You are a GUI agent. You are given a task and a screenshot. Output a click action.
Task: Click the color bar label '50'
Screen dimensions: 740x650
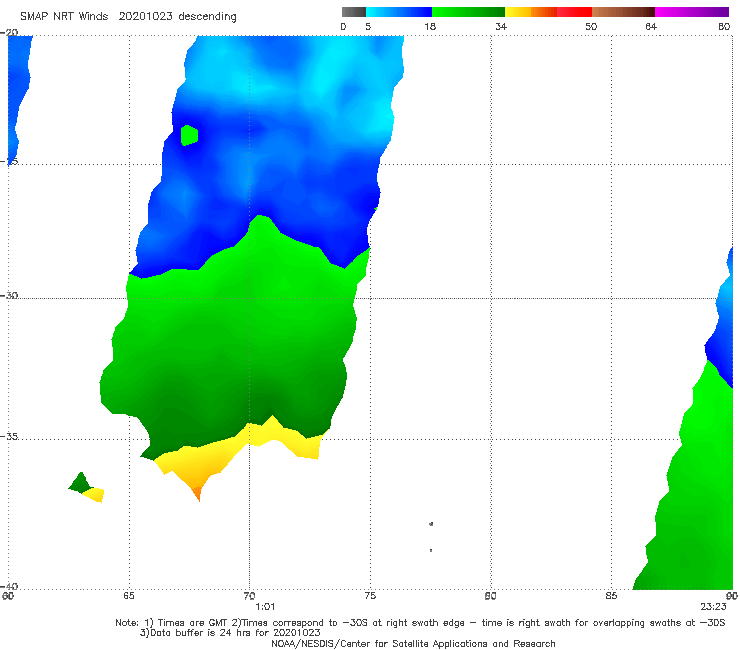coord(591,26)
